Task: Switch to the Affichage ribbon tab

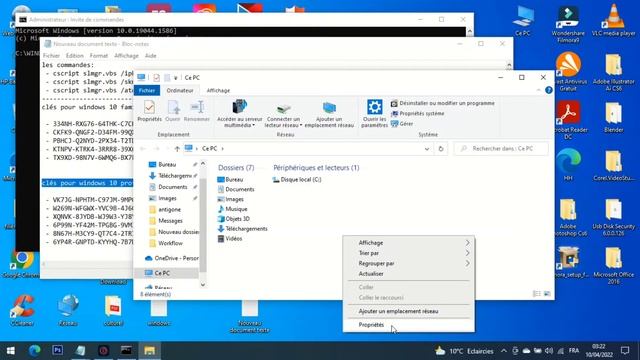Action: pyautogui.click(x=218, y=90)
